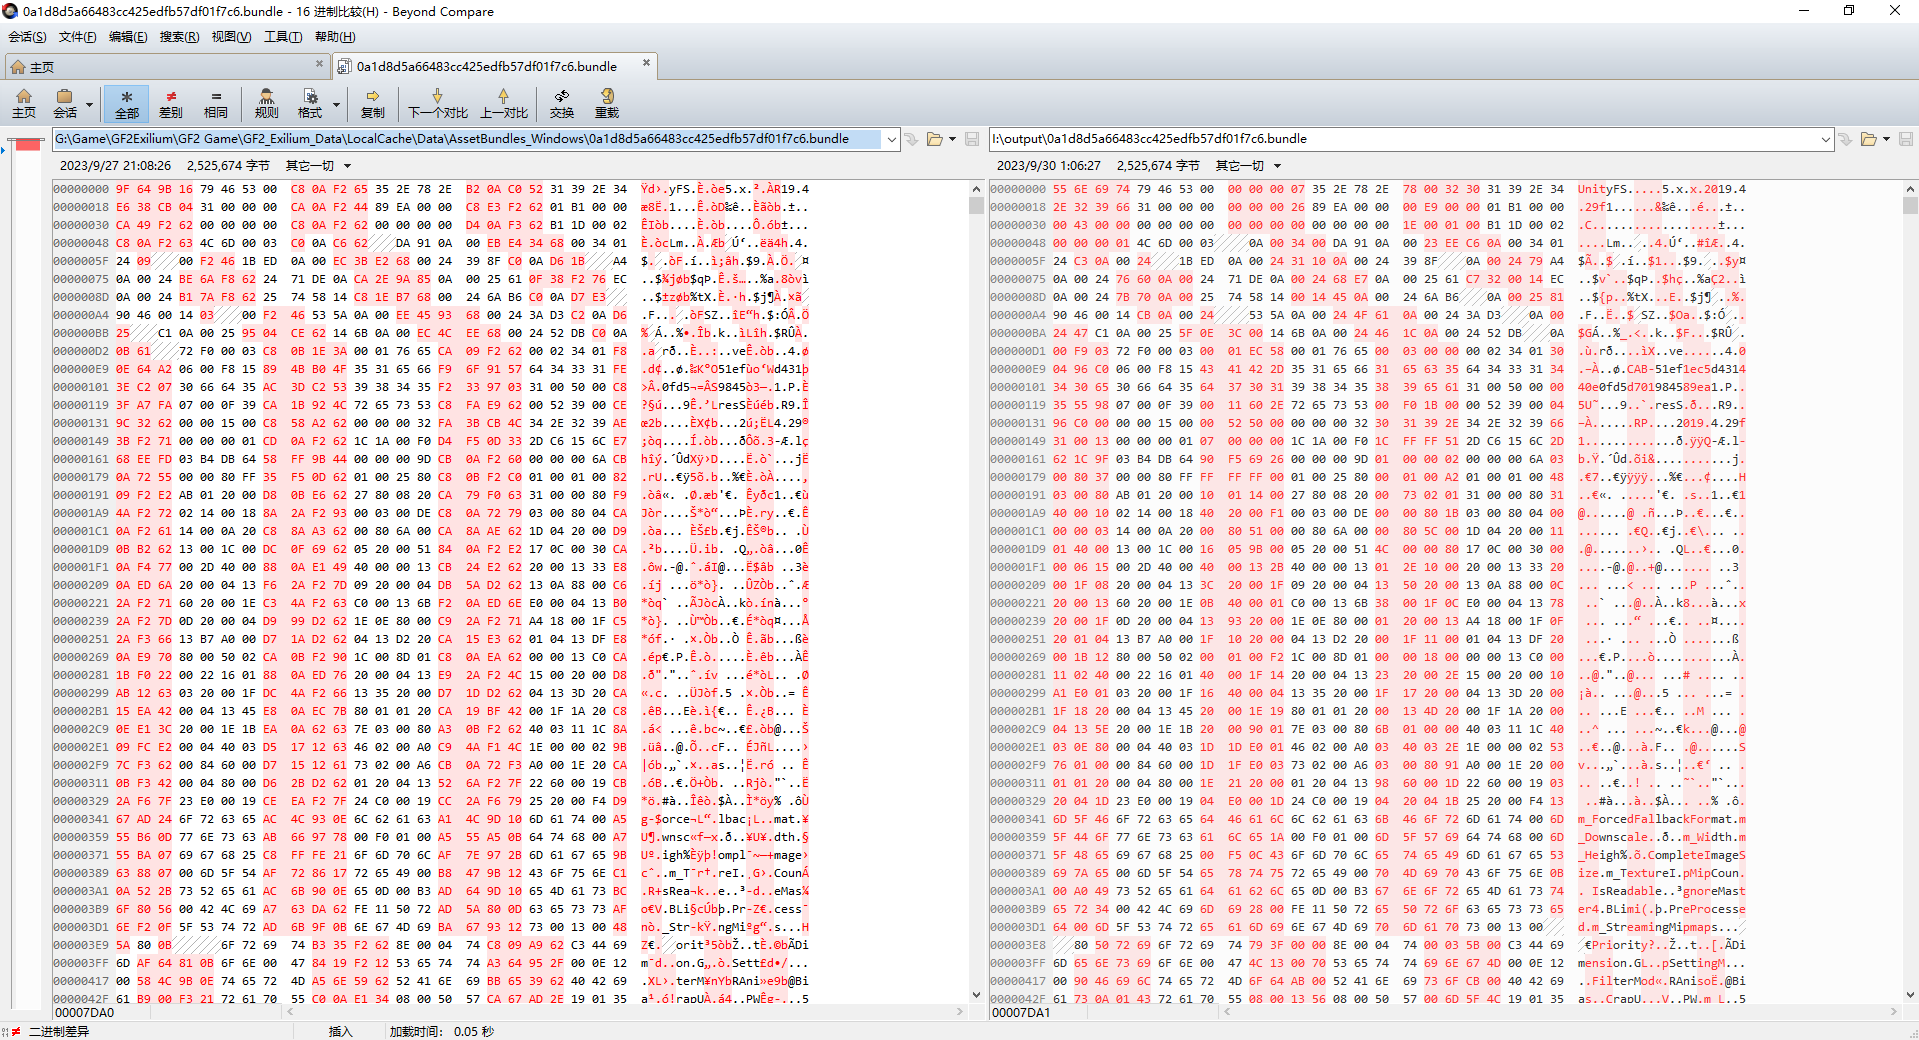Click the 主页 (Home) toolbar icon
Screen dimensions: 1919x1040
[24, 103]
